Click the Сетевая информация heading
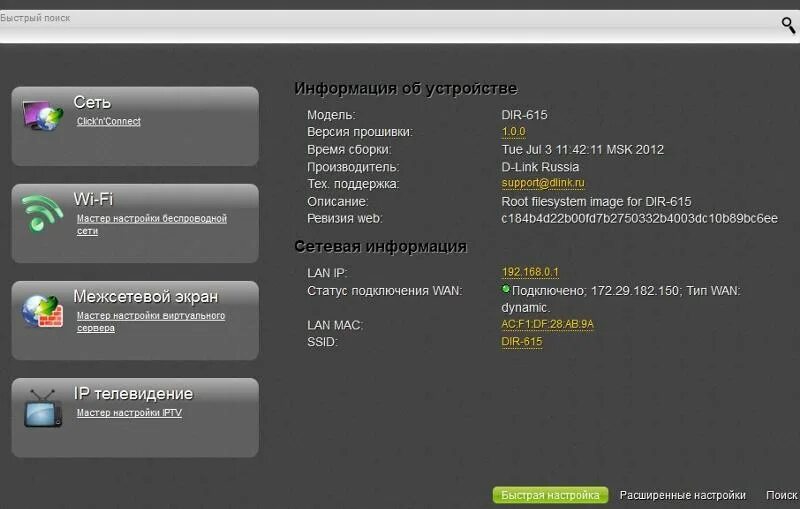 pos(381,246)
